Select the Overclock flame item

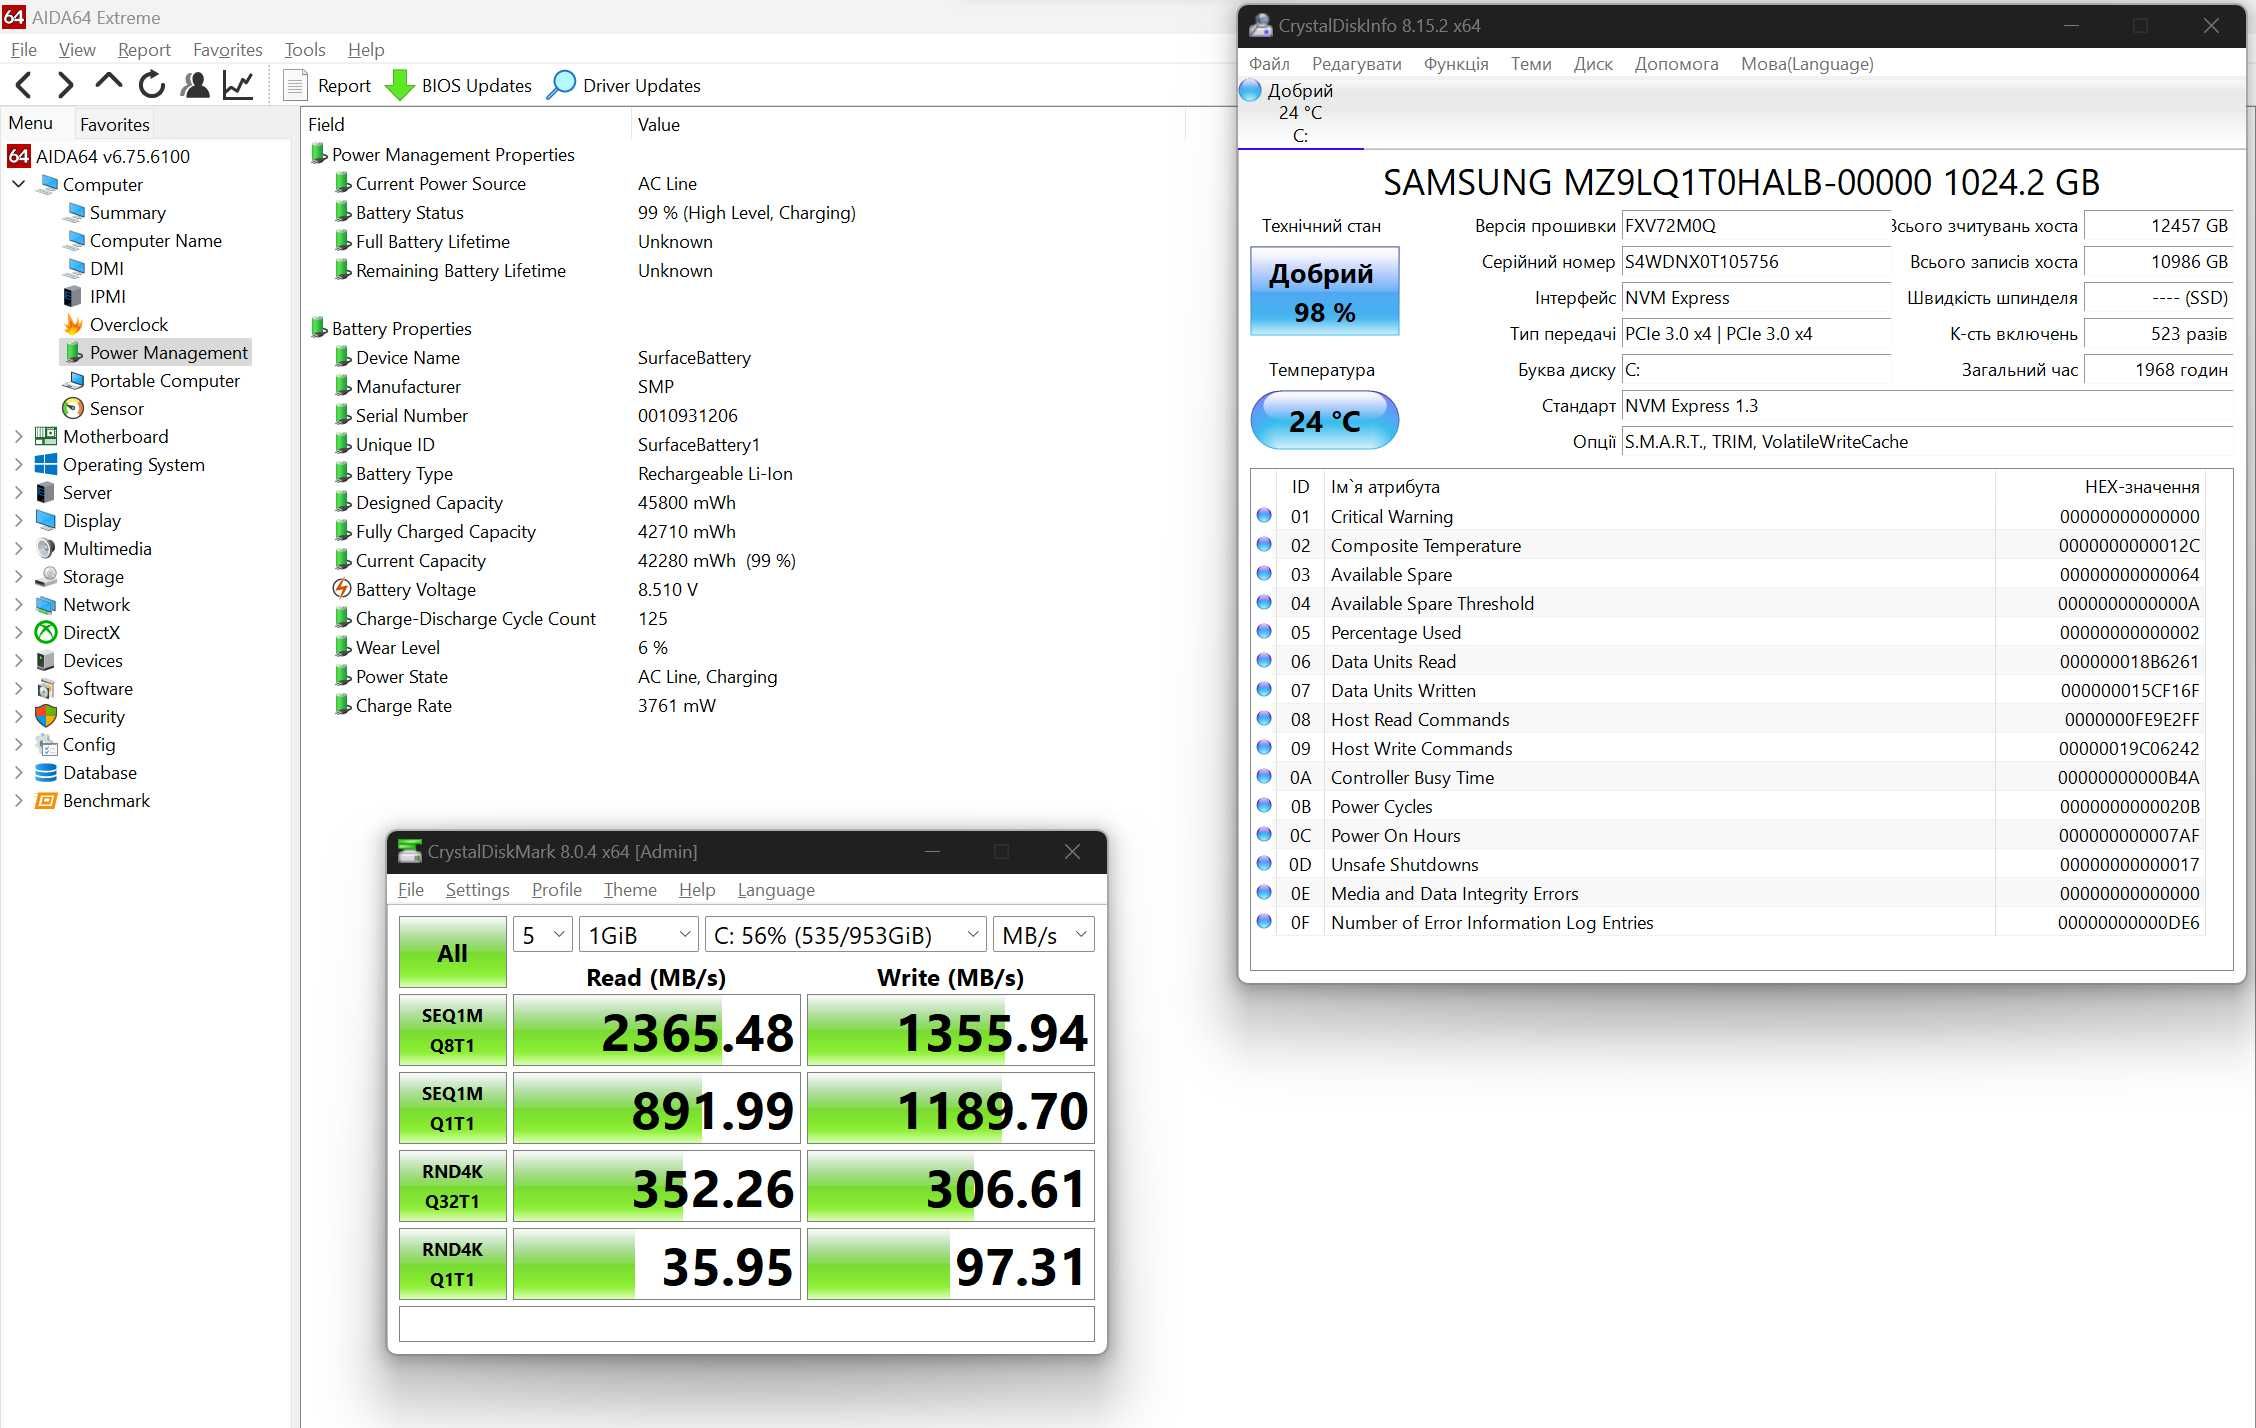coord(73,325)
